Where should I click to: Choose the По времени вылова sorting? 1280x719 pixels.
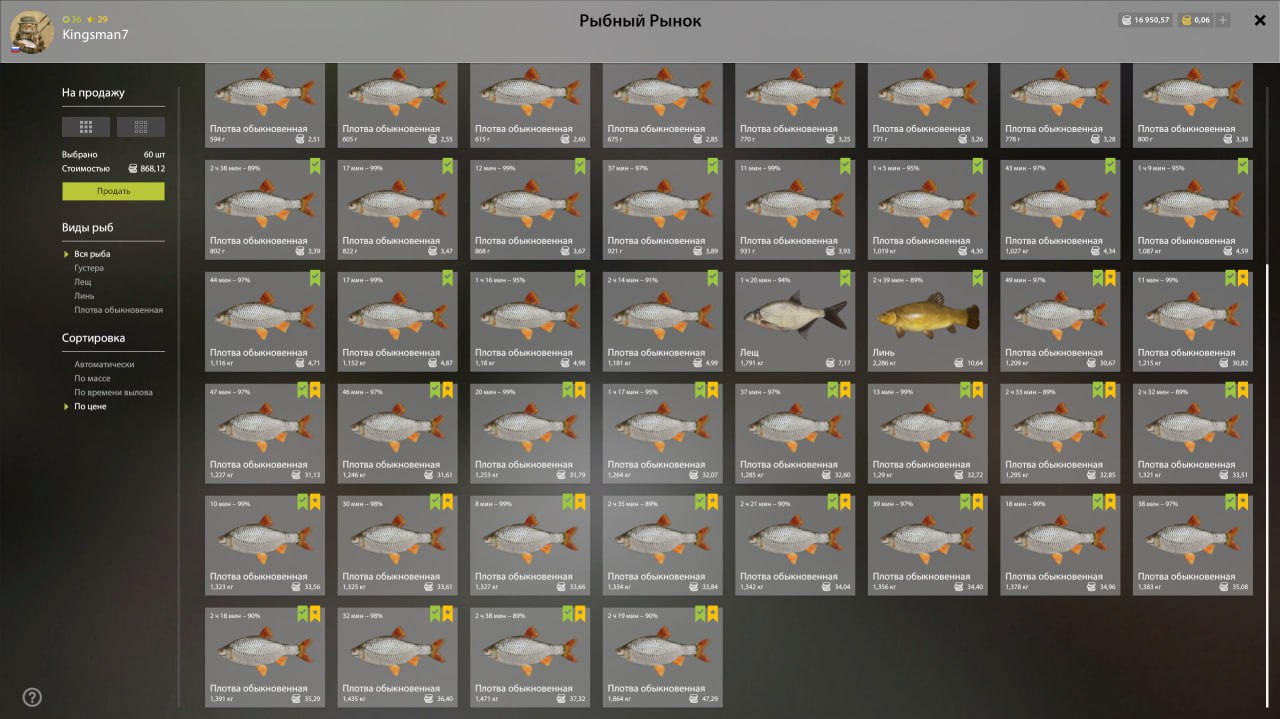113,392
